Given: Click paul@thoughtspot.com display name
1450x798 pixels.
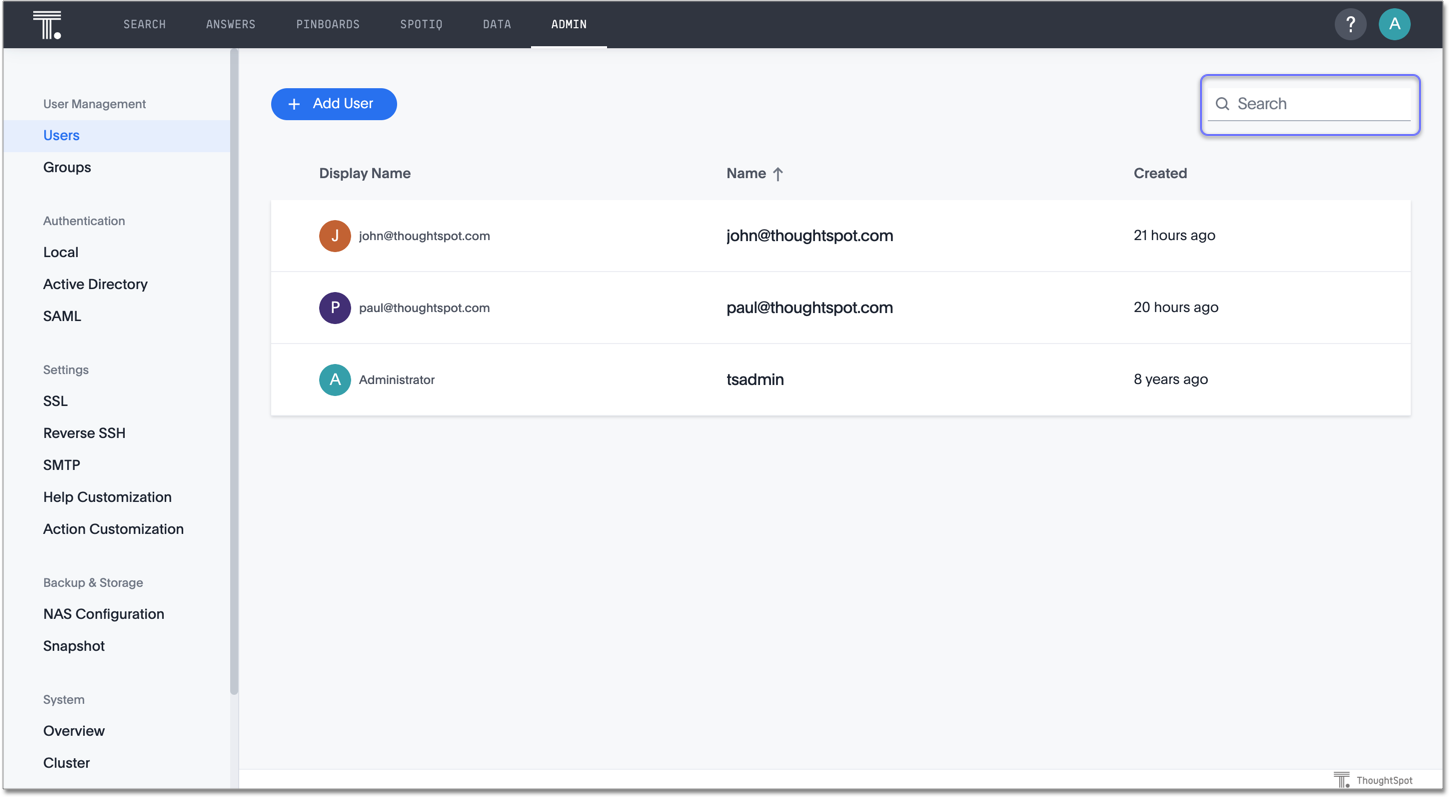Looking at the screenshot, I should coord(424,308).
